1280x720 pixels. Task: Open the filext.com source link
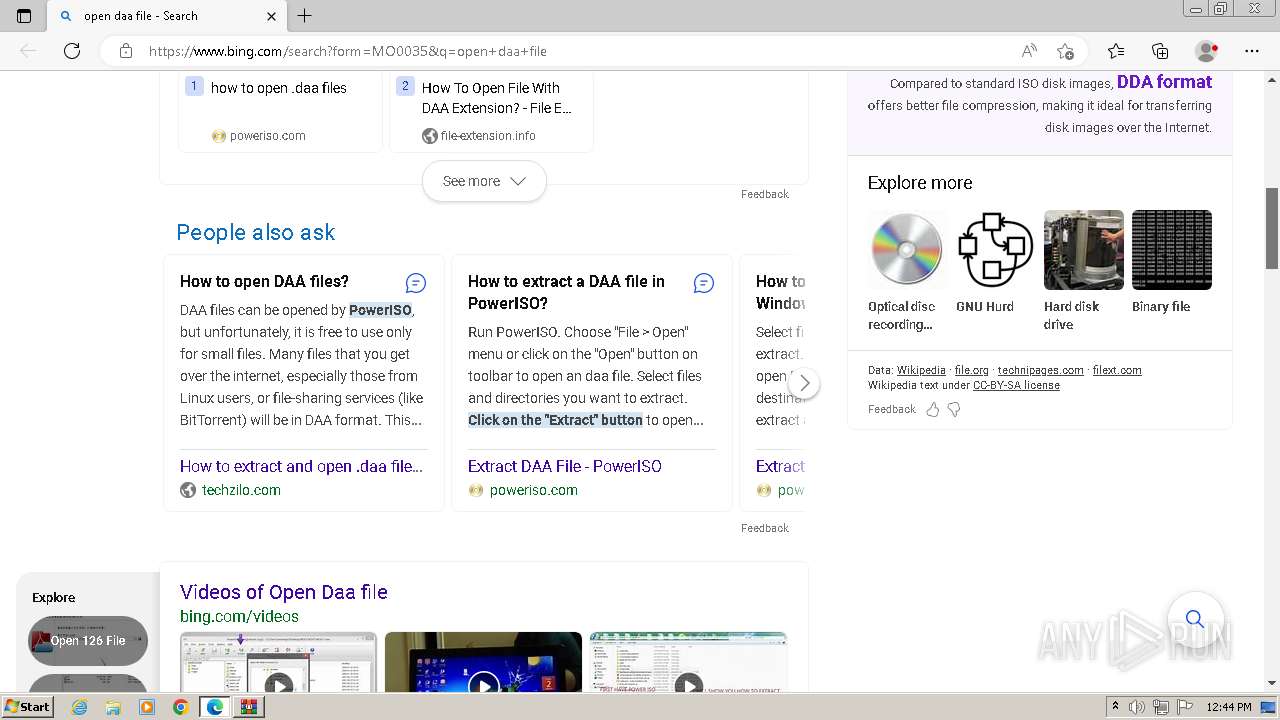click(x=1117, y=370)
